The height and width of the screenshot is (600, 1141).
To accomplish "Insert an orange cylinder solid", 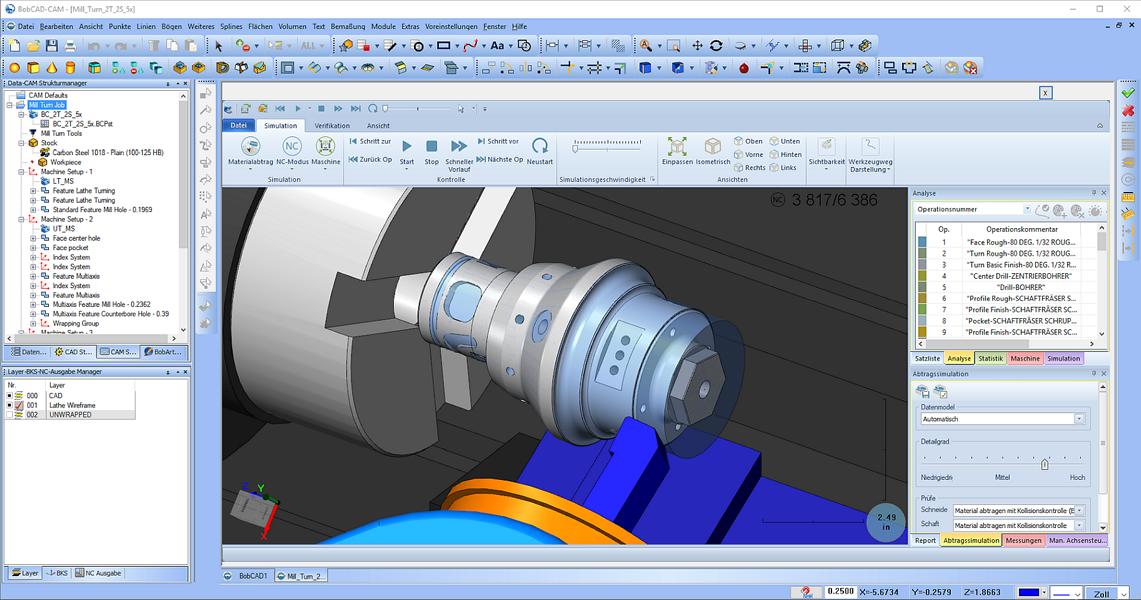I will (71, 68).
